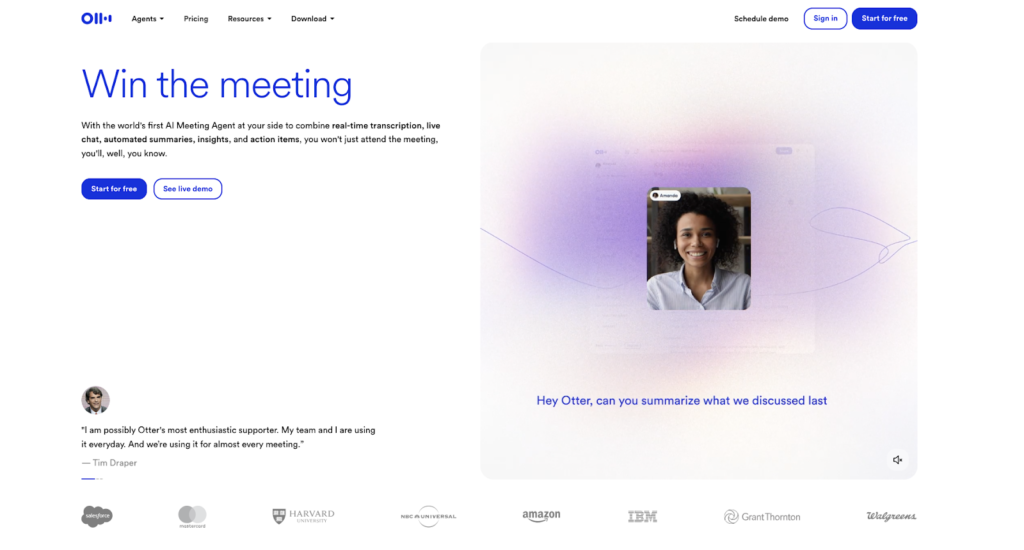The image size is (1024, 550).
Task: Open the Pricing page
Action: coord(196,19)
